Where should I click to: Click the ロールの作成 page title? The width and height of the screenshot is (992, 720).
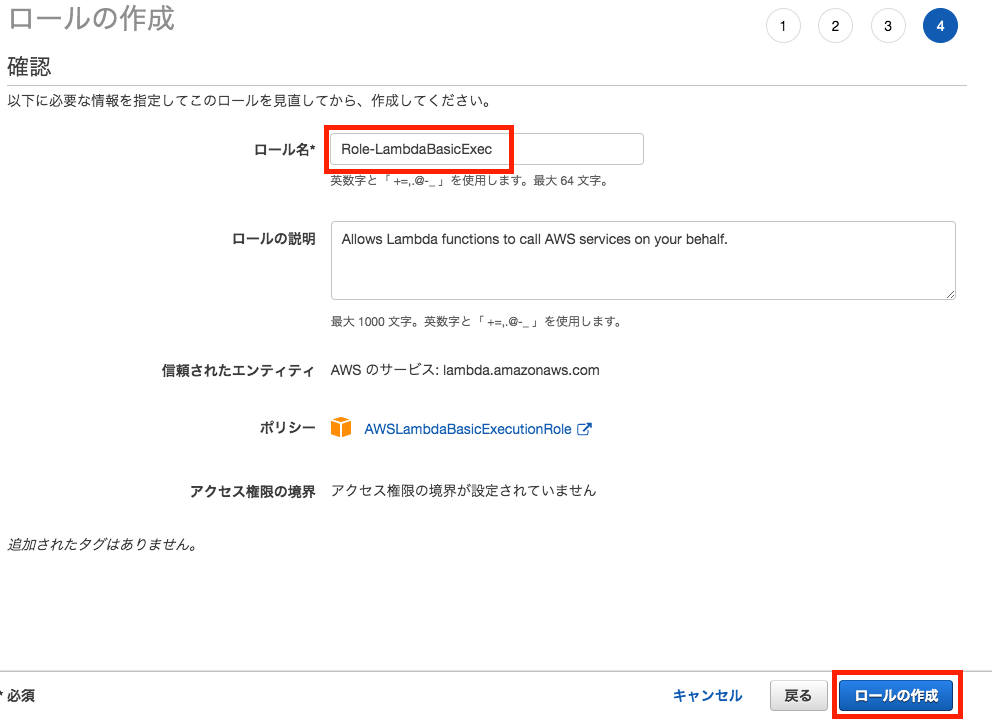pyautogui.click(x=90, y=18)
